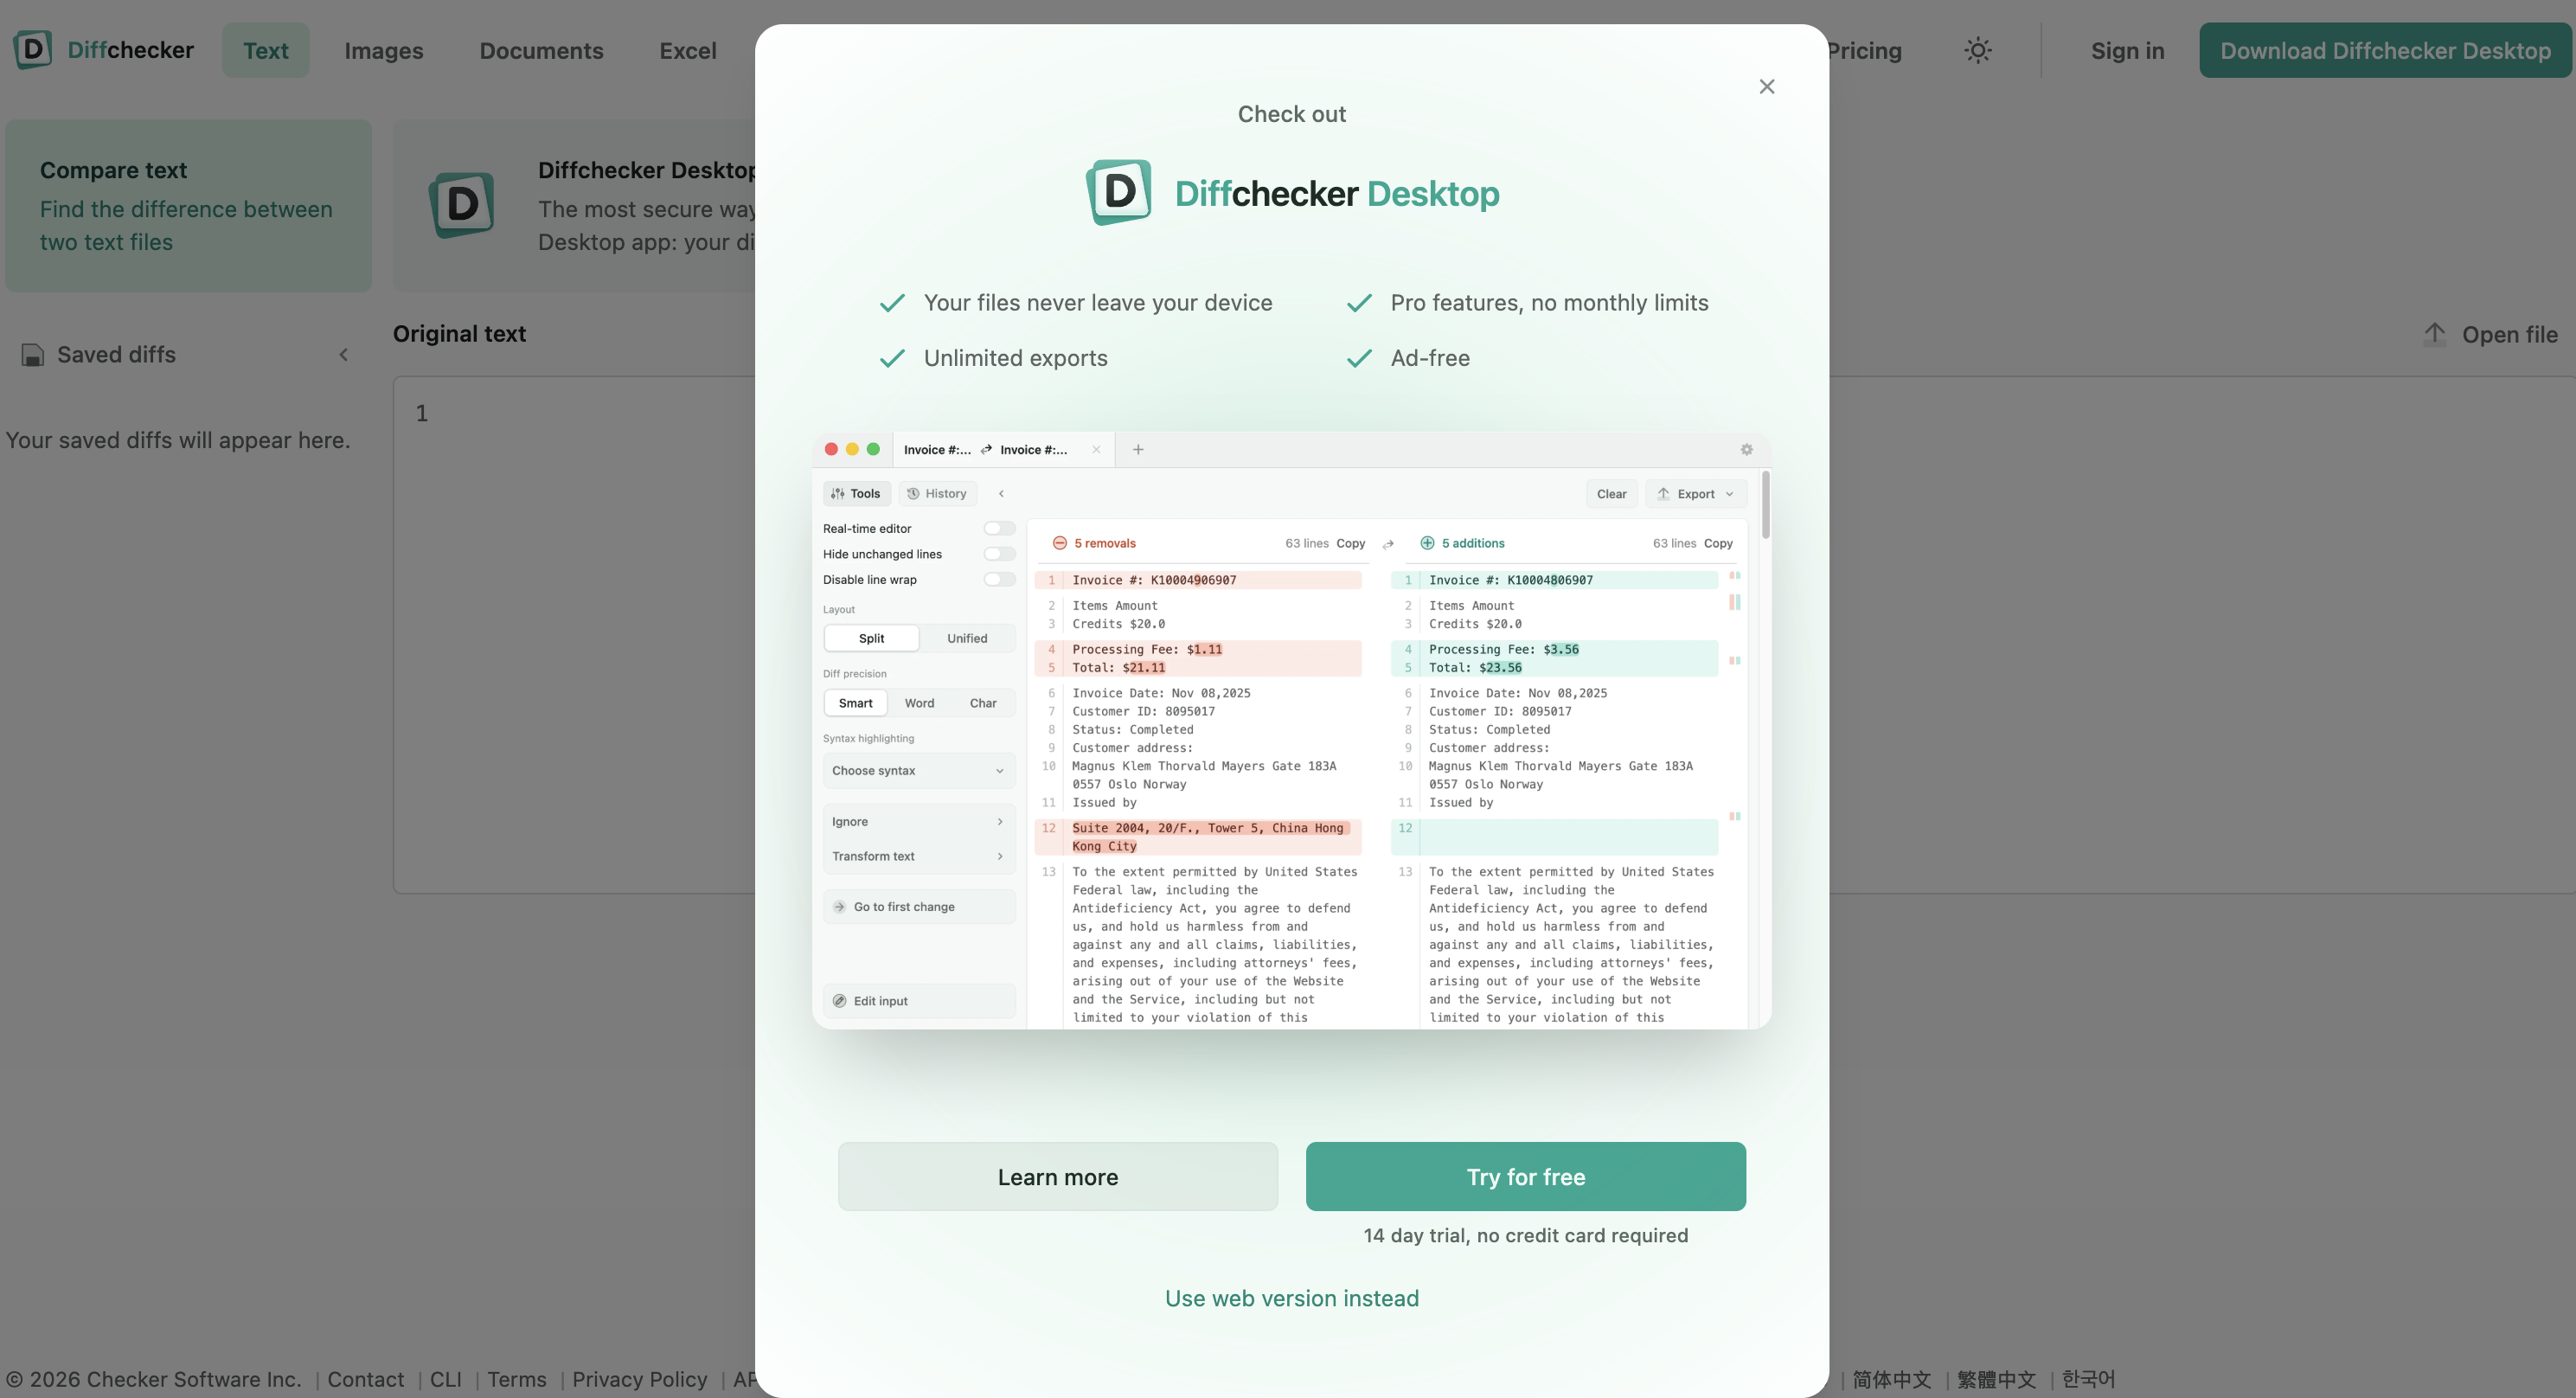2576x1398 pixels.
Task: Click Download Diffchecker Desktop button
Action: [2385, 50]
